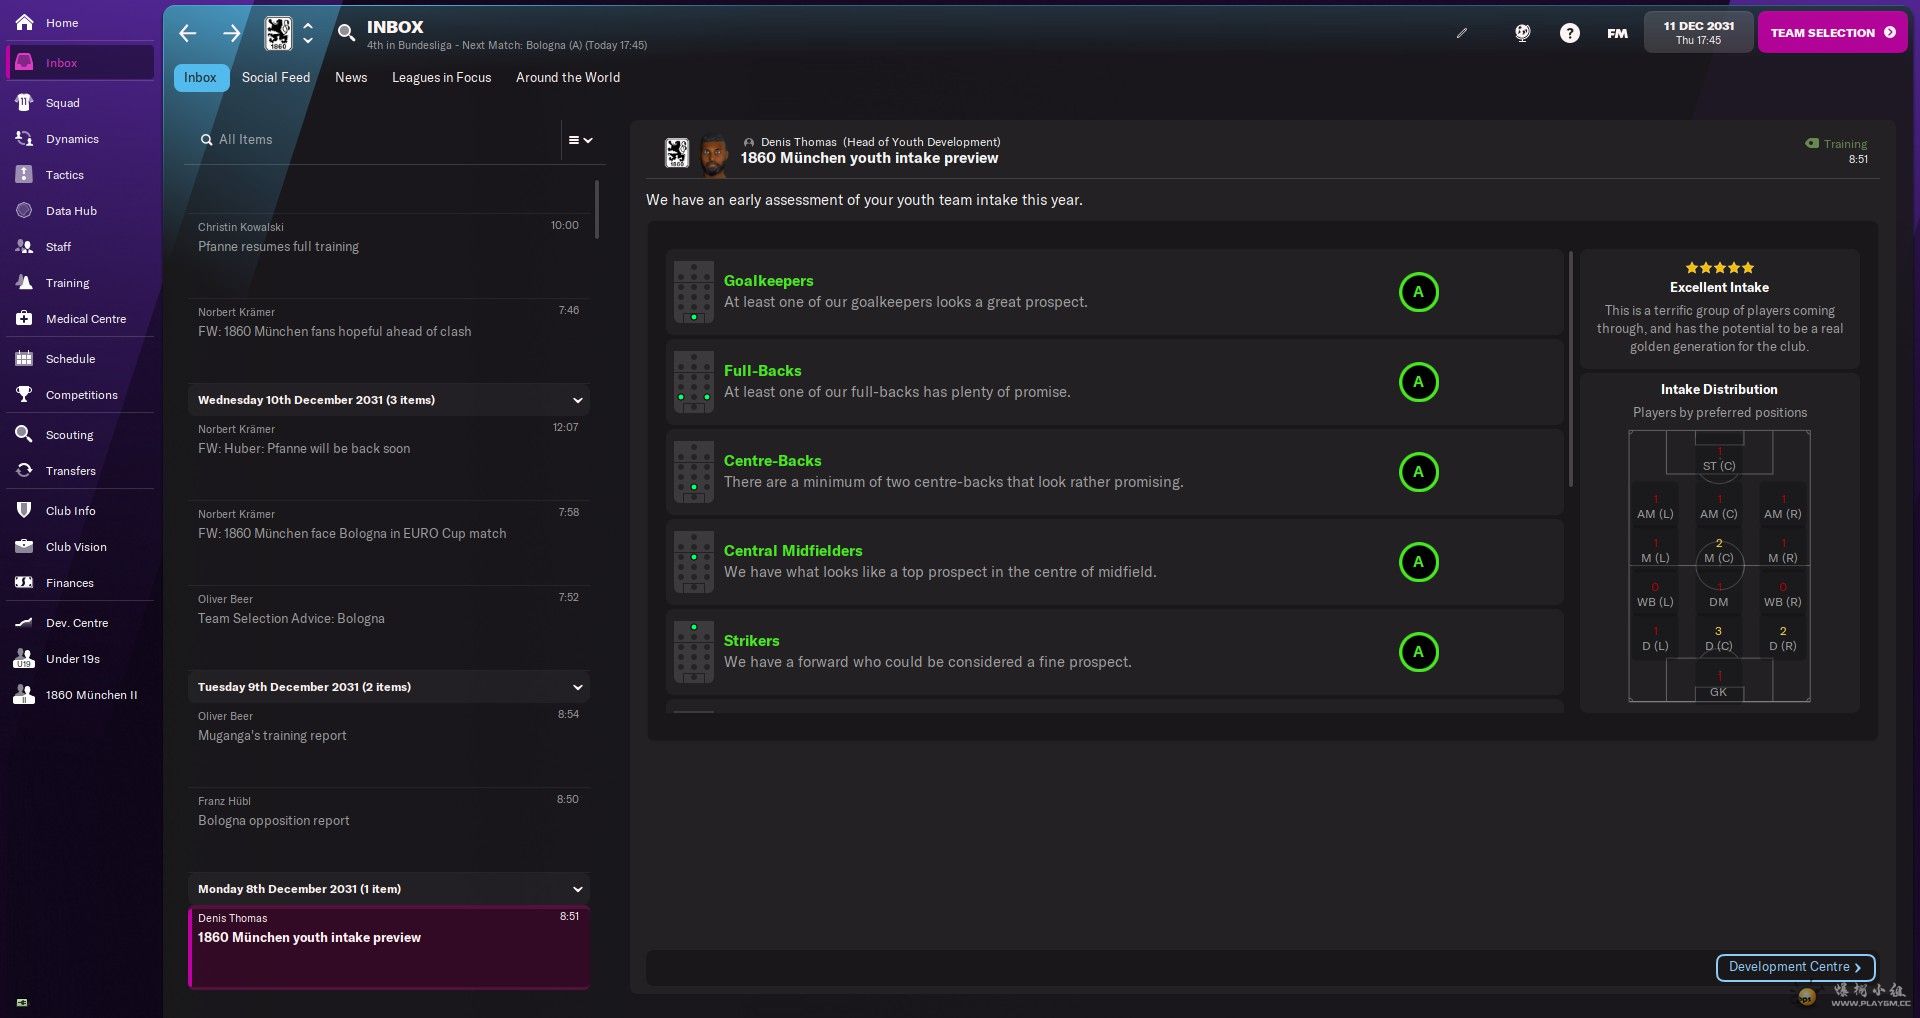Click the inbox list scrollbar

(x=597, y=210)
